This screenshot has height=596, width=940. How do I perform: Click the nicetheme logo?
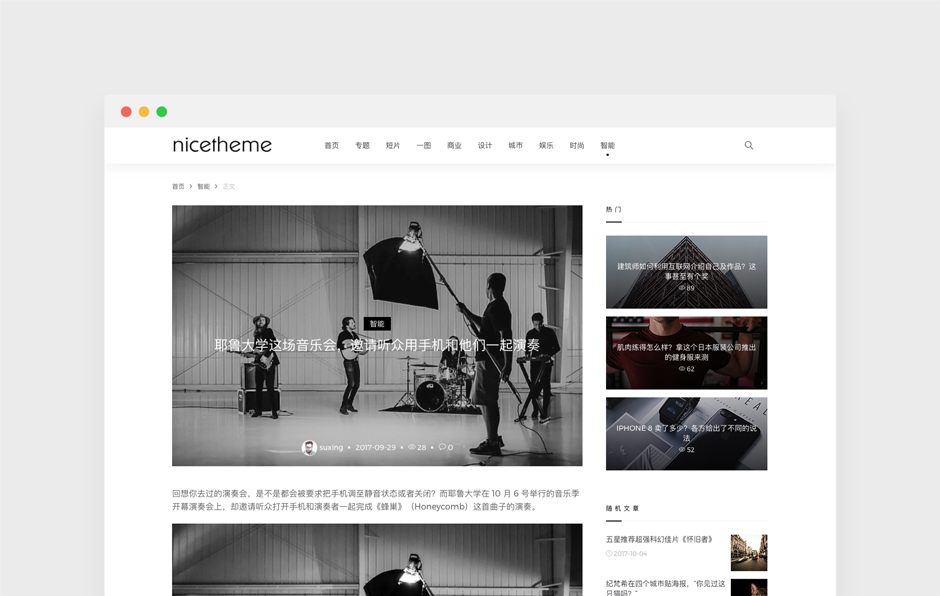pos(222,145)
